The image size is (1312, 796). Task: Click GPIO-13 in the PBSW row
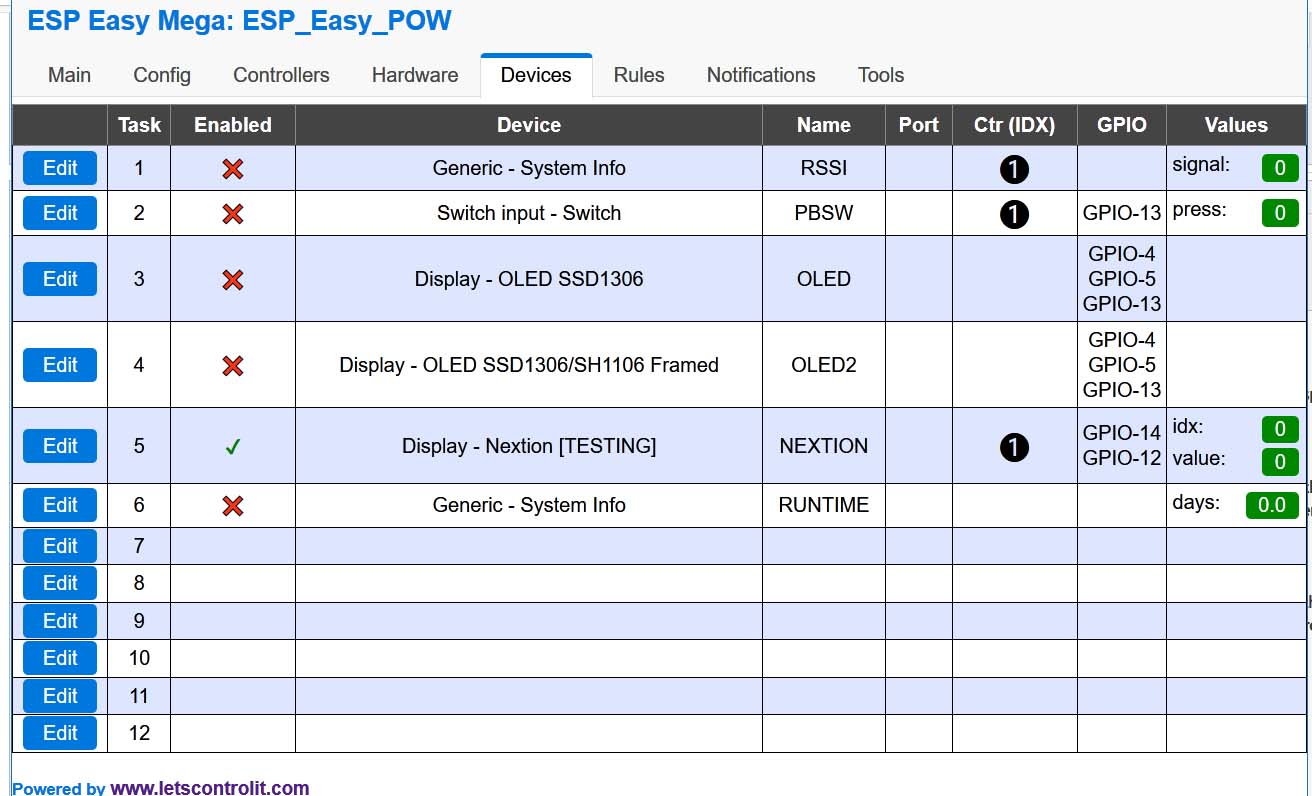[x=1122, y=213]
